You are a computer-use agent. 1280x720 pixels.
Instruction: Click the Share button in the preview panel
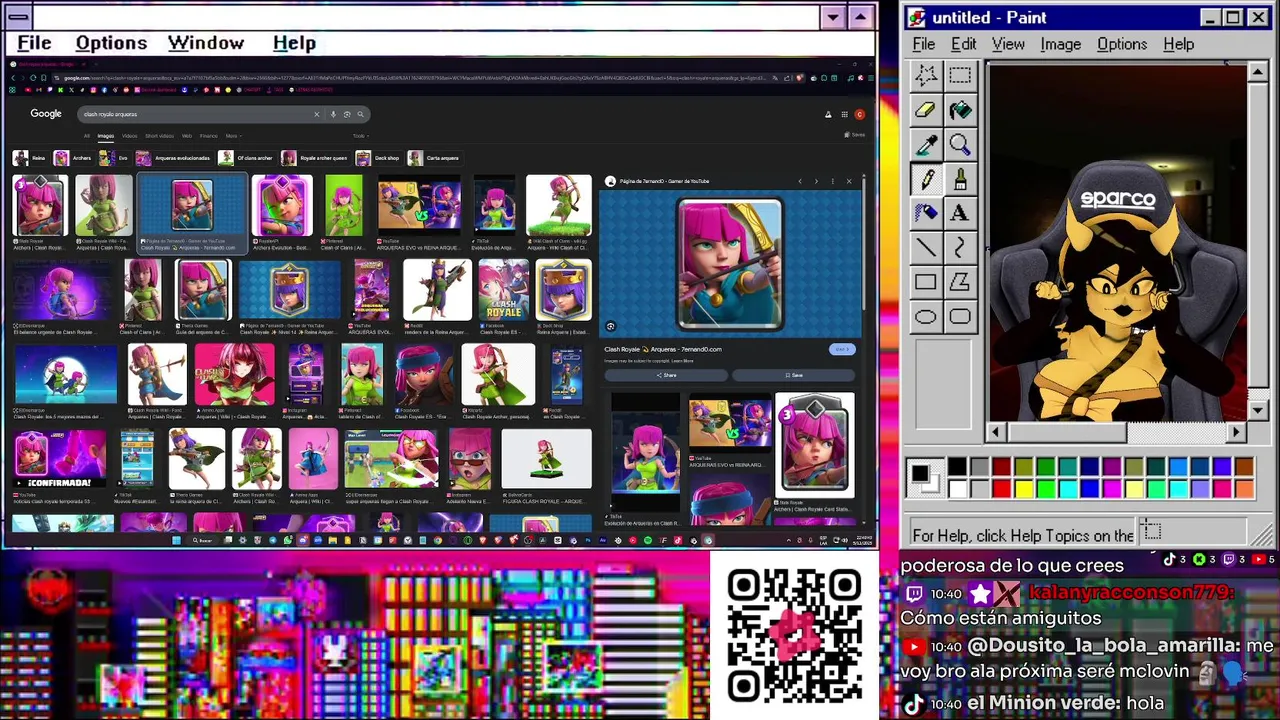coord(666,375)
